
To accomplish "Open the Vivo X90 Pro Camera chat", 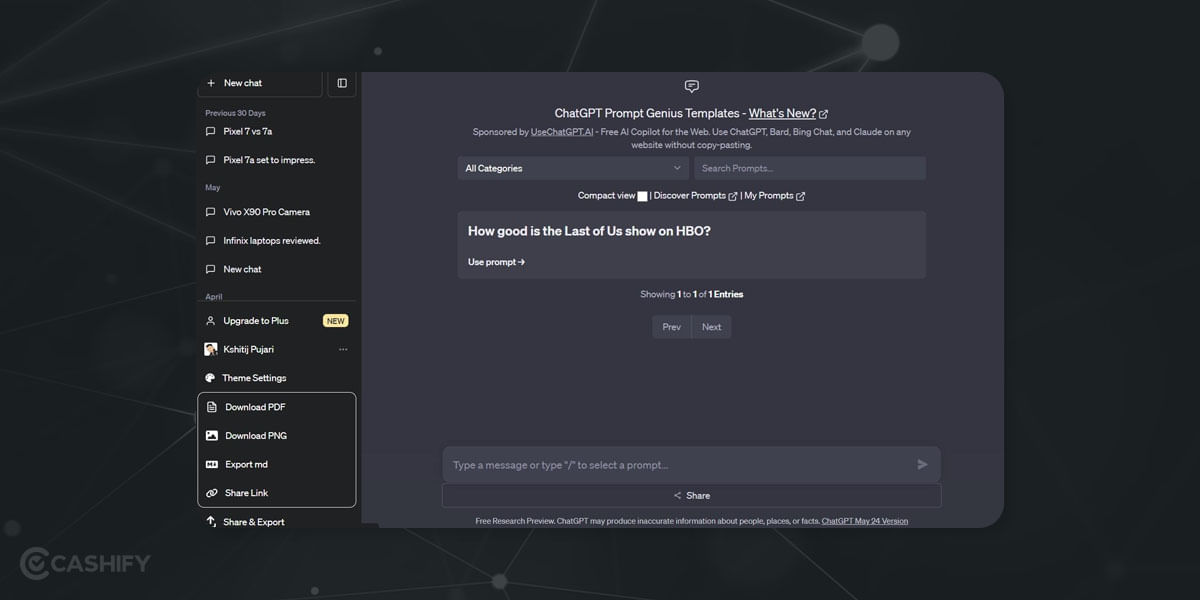I will click(x=267, y=212).
